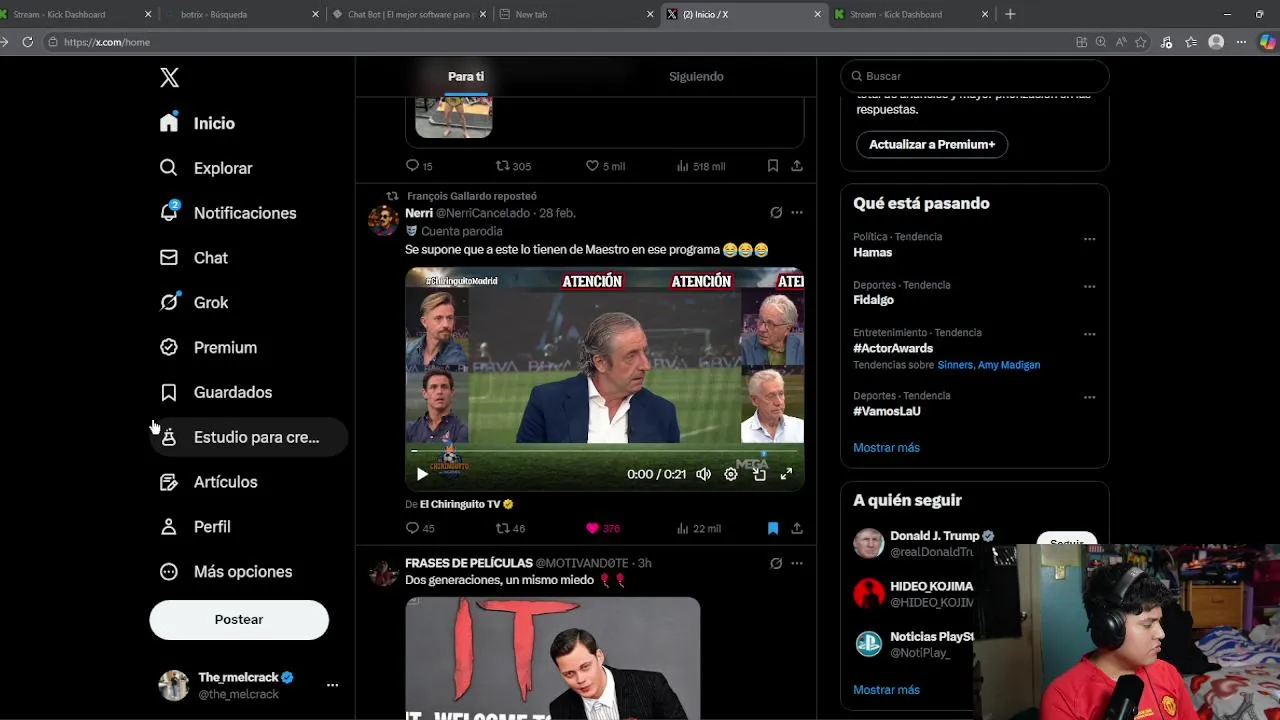Open Notificaciones from sidebar
Screen dimensions: 1280x720
[228, 213]
